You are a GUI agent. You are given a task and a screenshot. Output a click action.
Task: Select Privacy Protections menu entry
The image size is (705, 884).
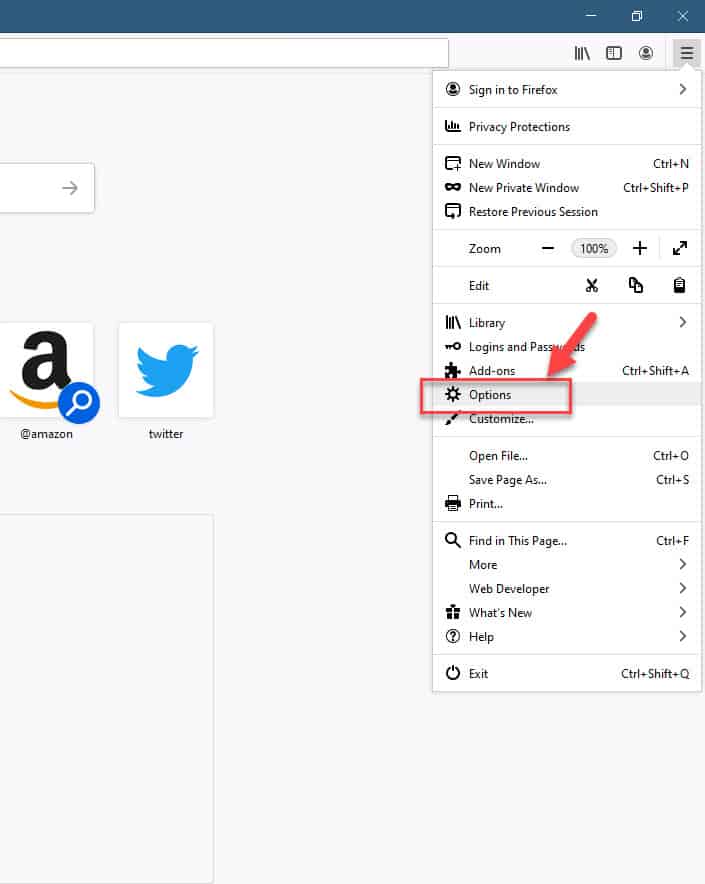coord(567,126)
